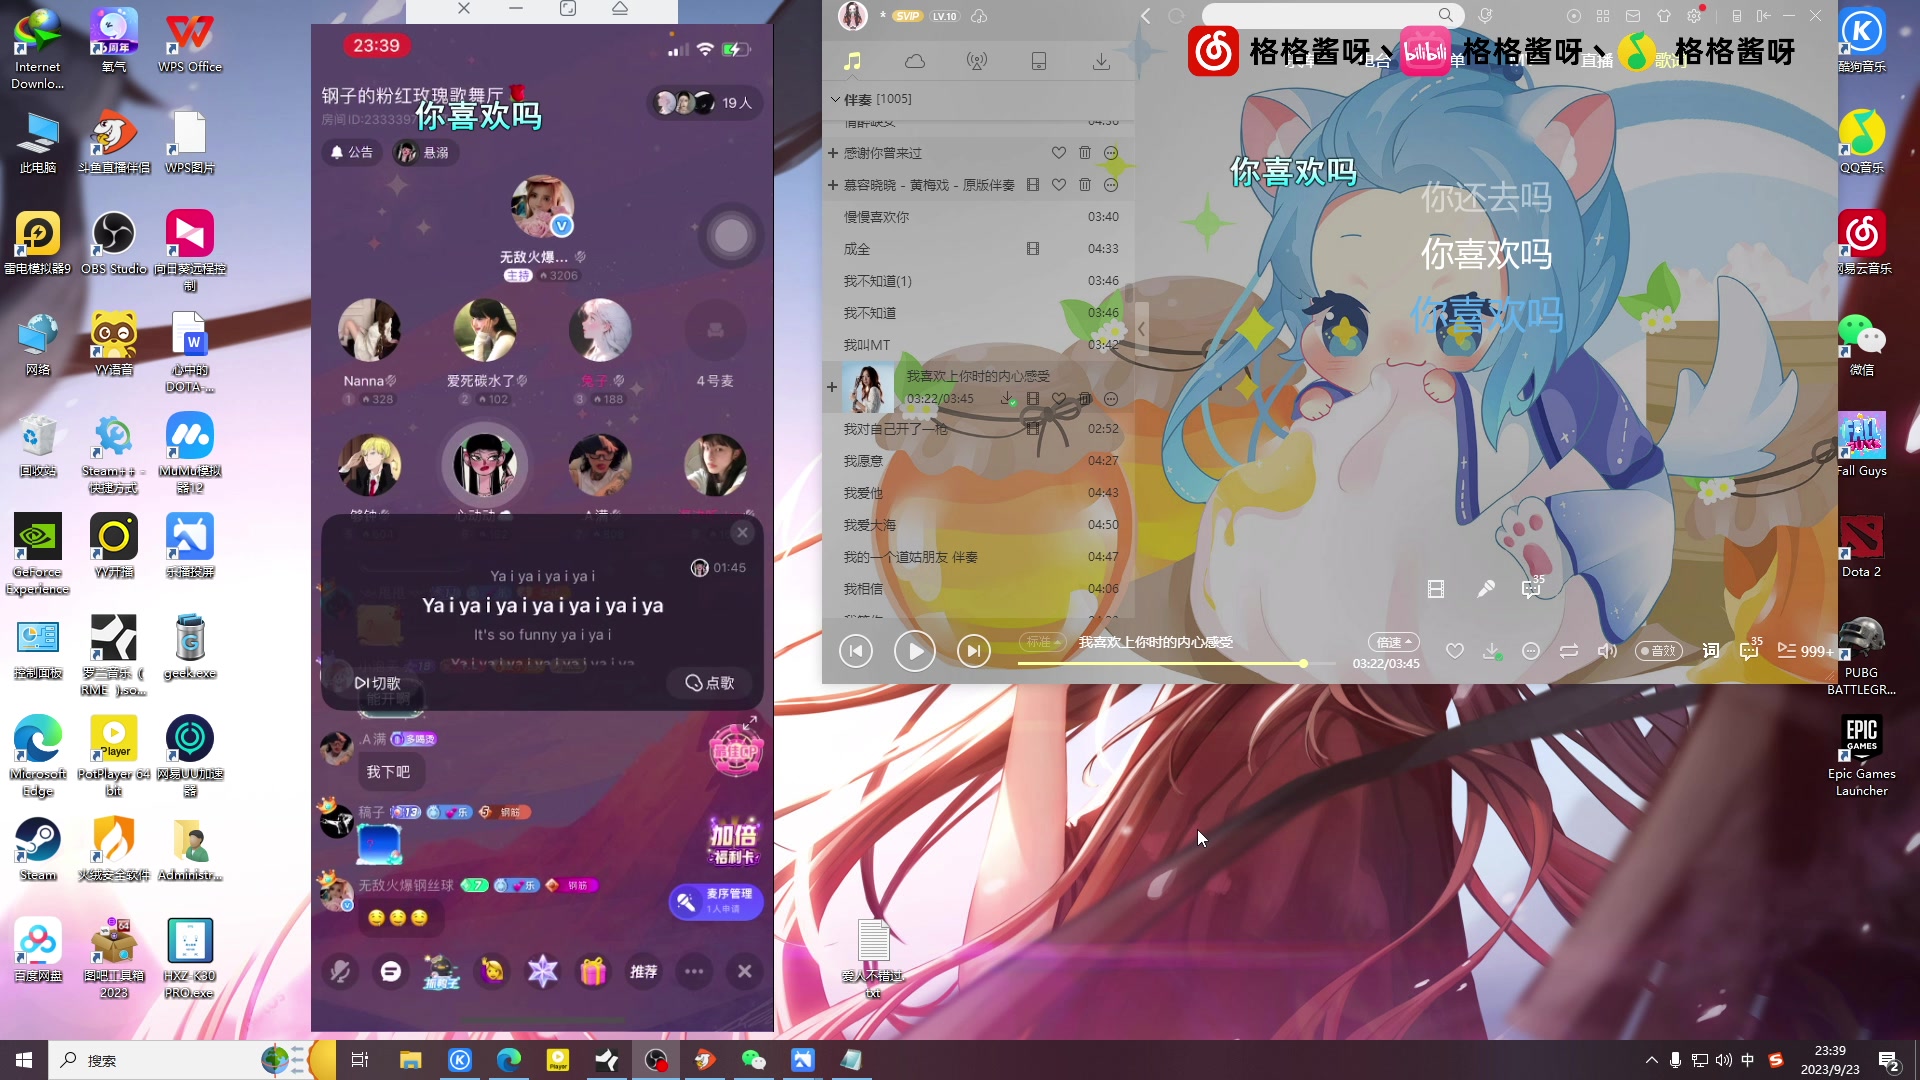
Task: Switch to the local music note tab
Action: click(x=852, y=62)
